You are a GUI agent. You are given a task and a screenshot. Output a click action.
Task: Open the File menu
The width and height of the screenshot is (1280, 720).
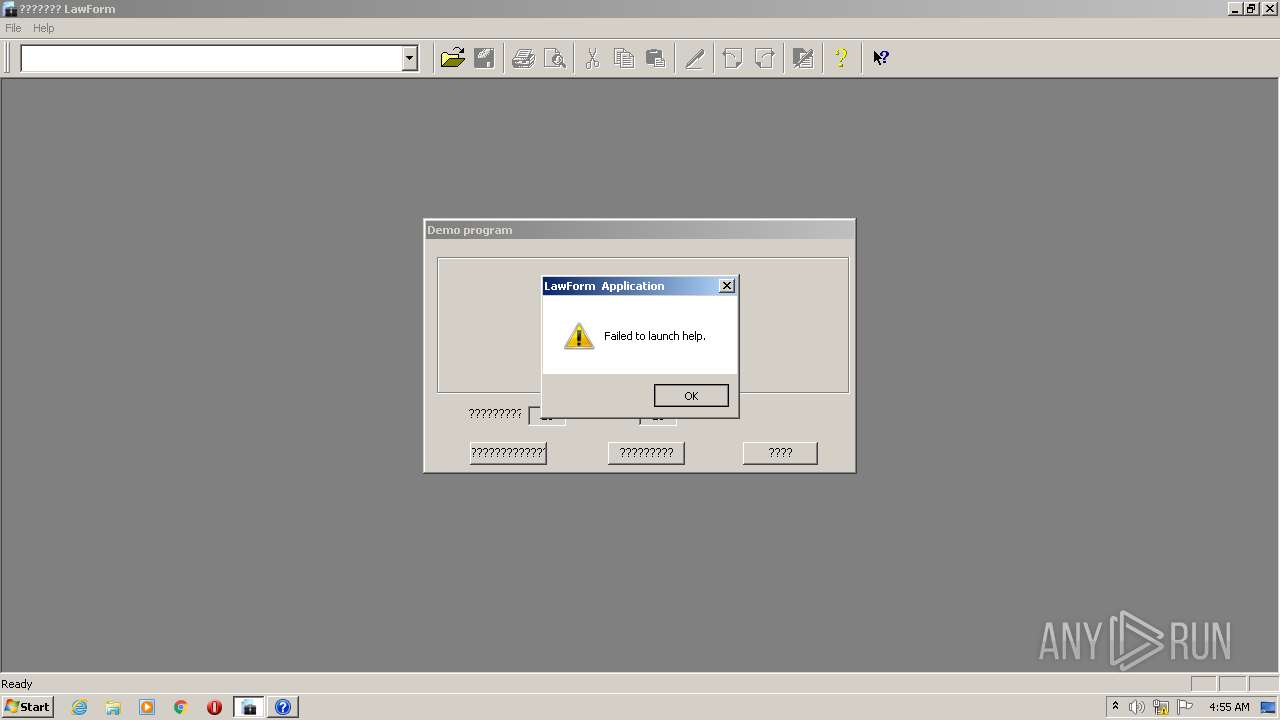(x=13, y=28)
